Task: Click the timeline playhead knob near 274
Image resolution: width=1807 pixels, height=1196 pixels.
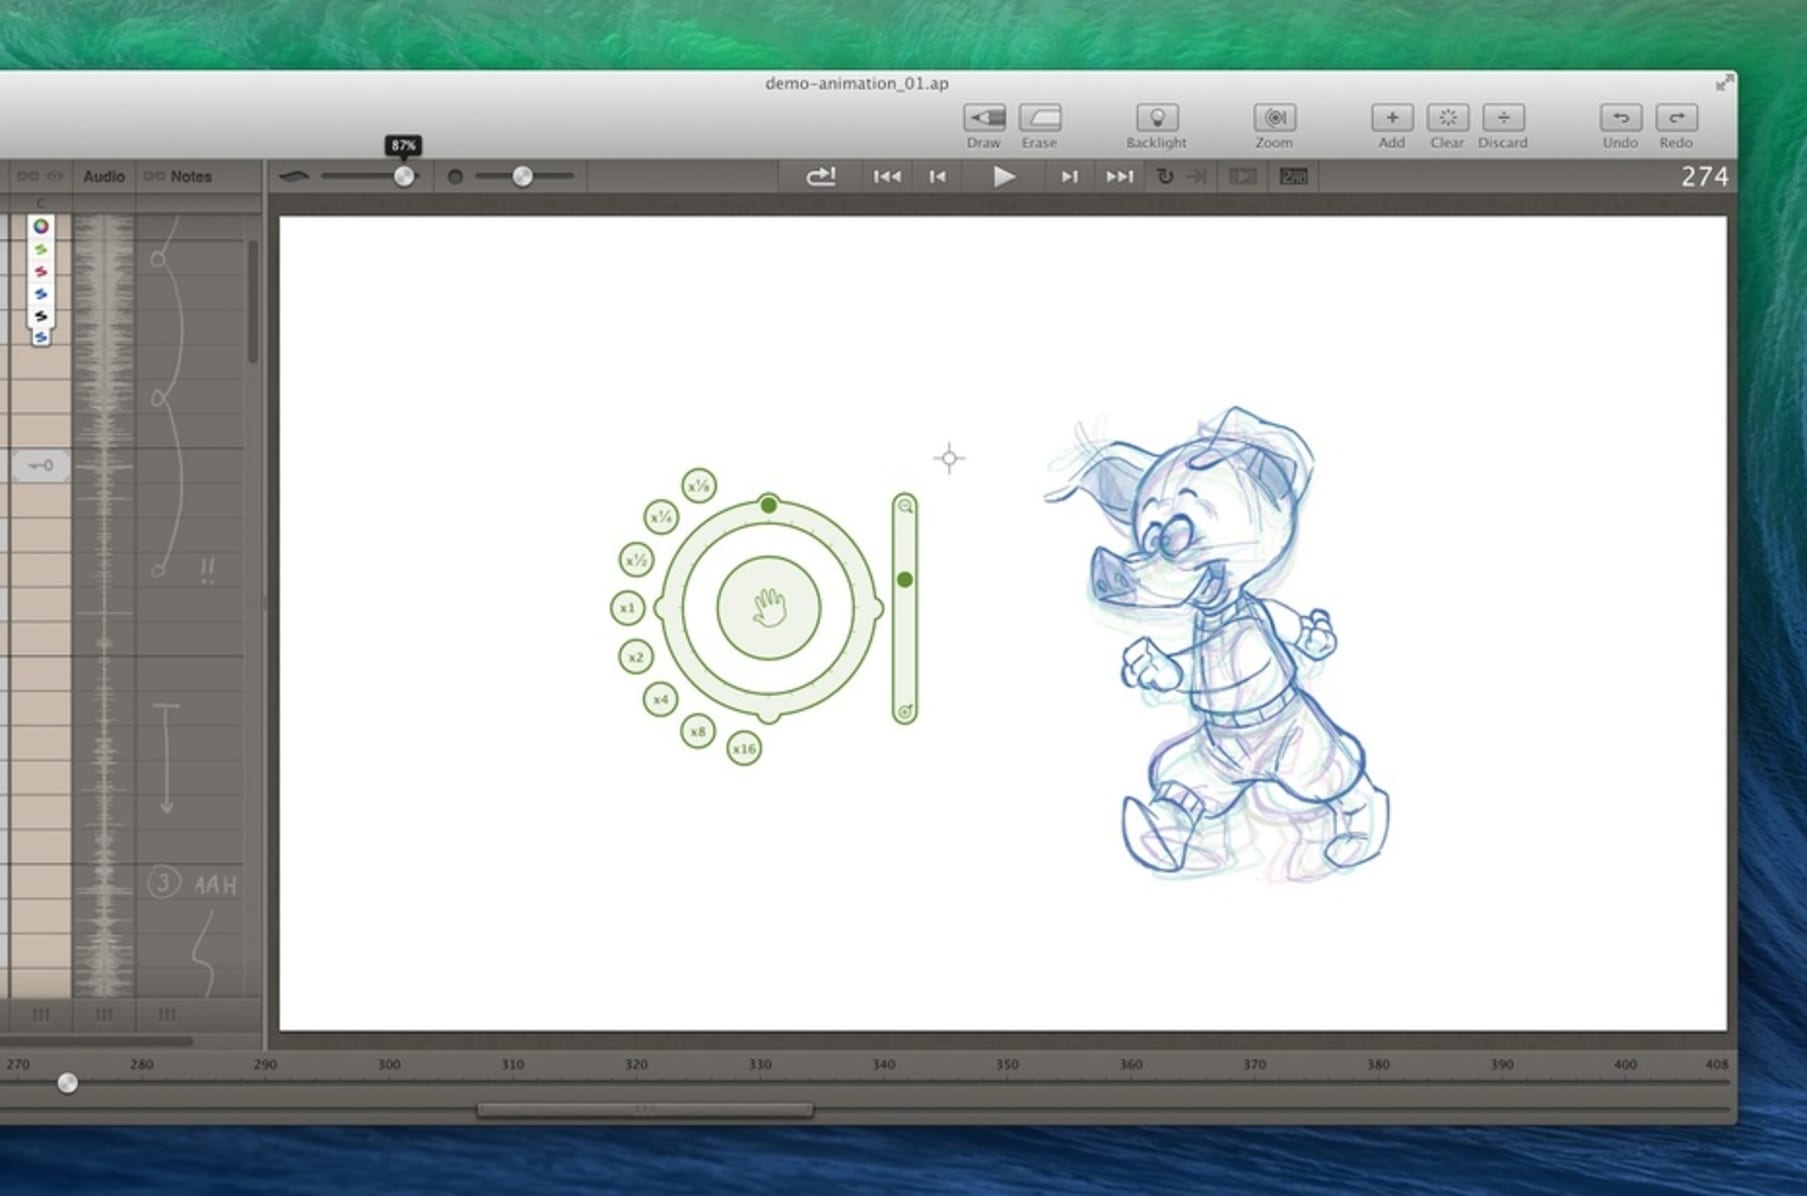Action: pos(67,1083)
